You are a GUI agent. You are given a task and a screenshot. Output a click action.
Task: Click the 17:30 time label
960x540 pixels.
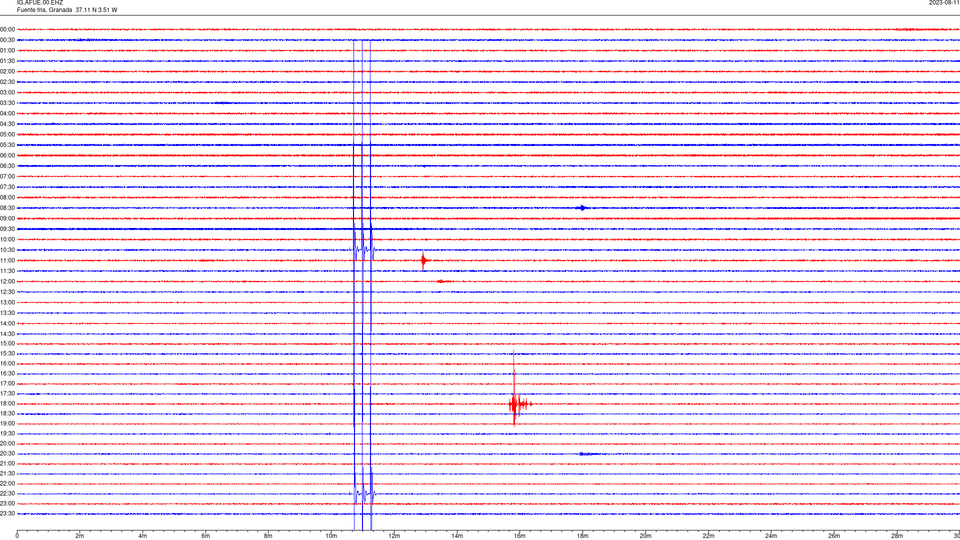point(7,394)
